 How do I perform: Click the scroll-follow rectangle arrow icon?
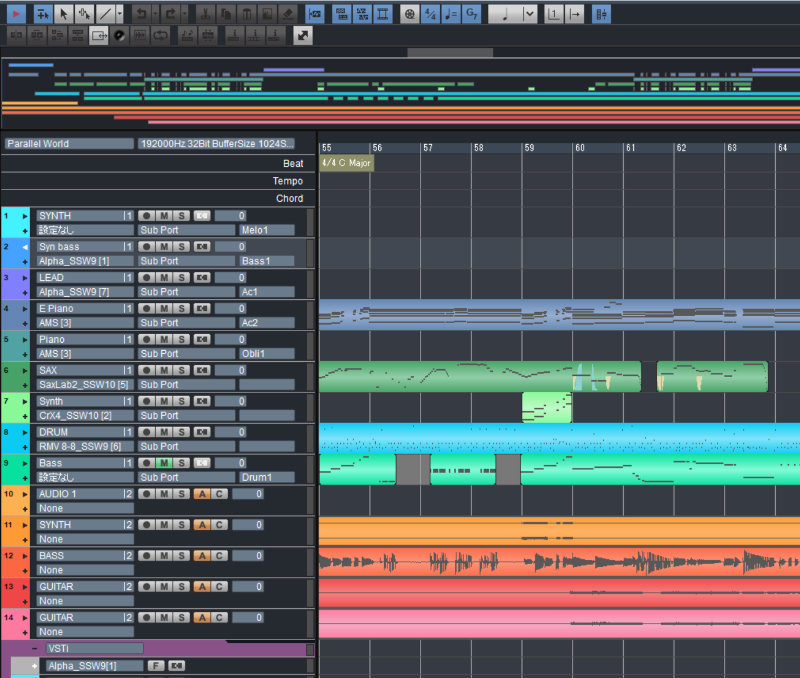tap(98, 35)
